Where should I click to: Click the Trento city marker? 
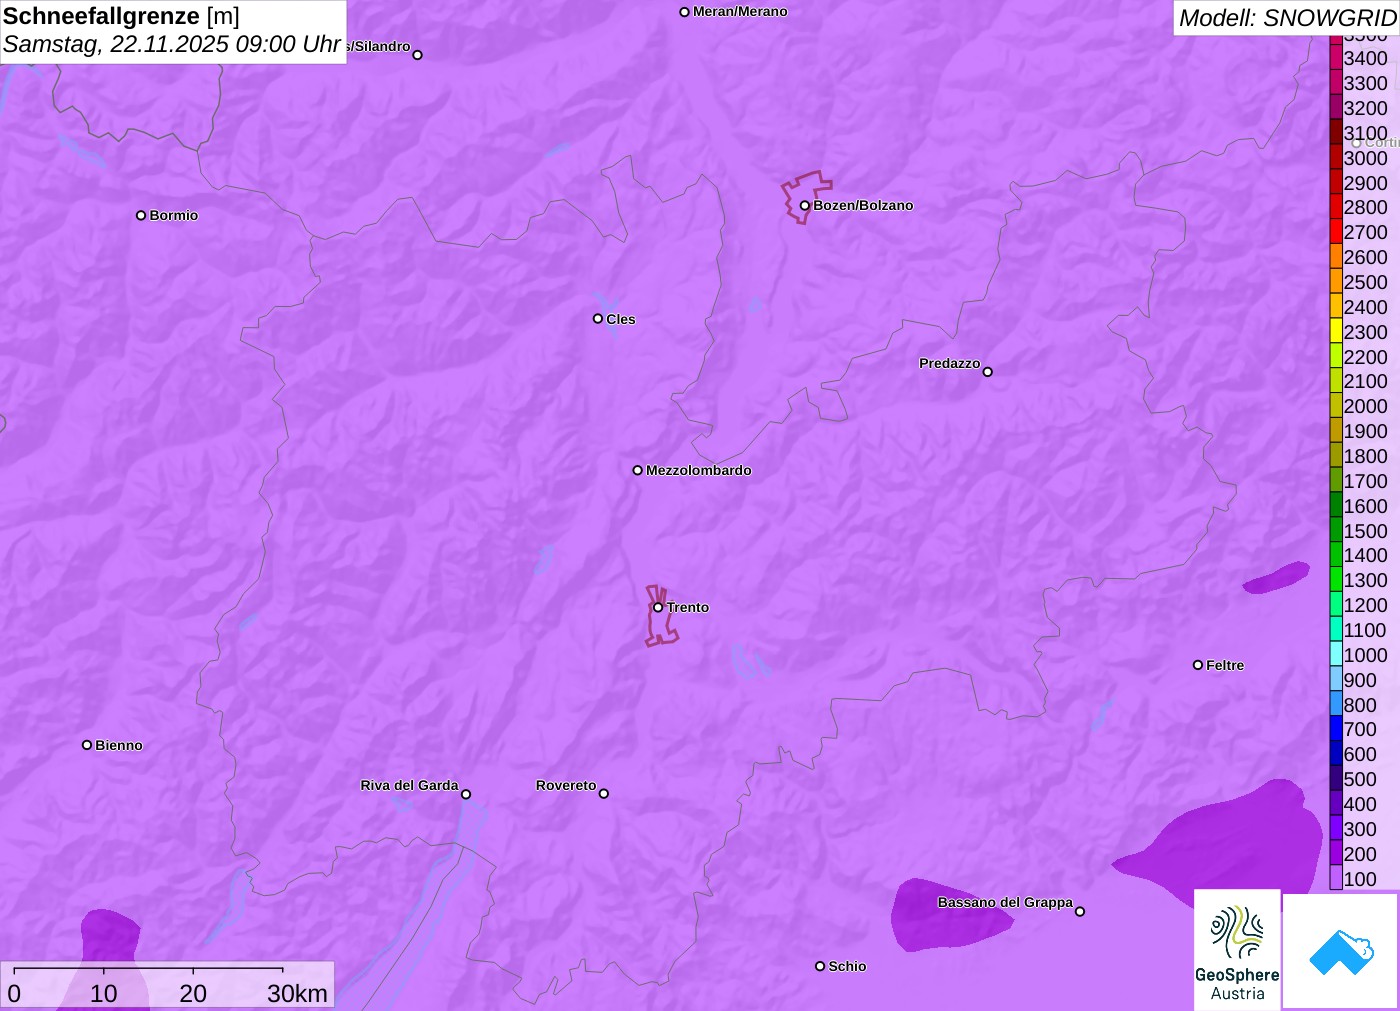658,607
